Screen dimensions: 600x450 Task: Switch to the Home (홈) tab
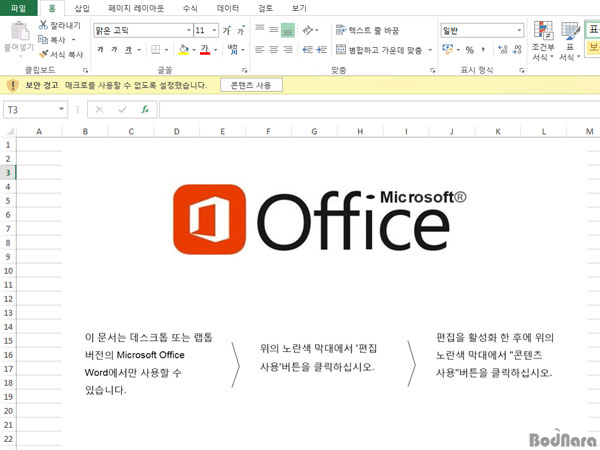click(x=52, y=8)
